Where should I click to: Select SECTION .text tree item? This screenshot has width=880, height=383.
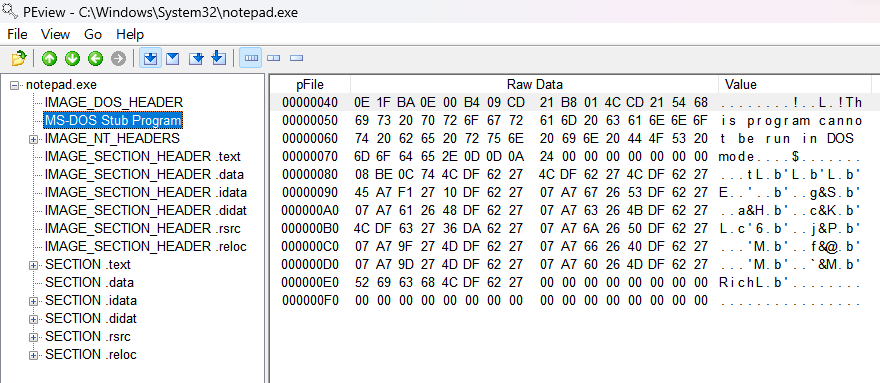point(88,264)
